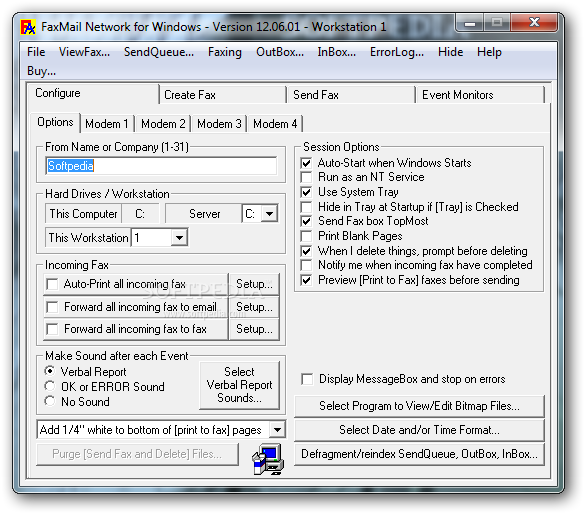585x514 pixels.
Task: Open the Modem 4 sub-tab
Action: coord(275,123)
